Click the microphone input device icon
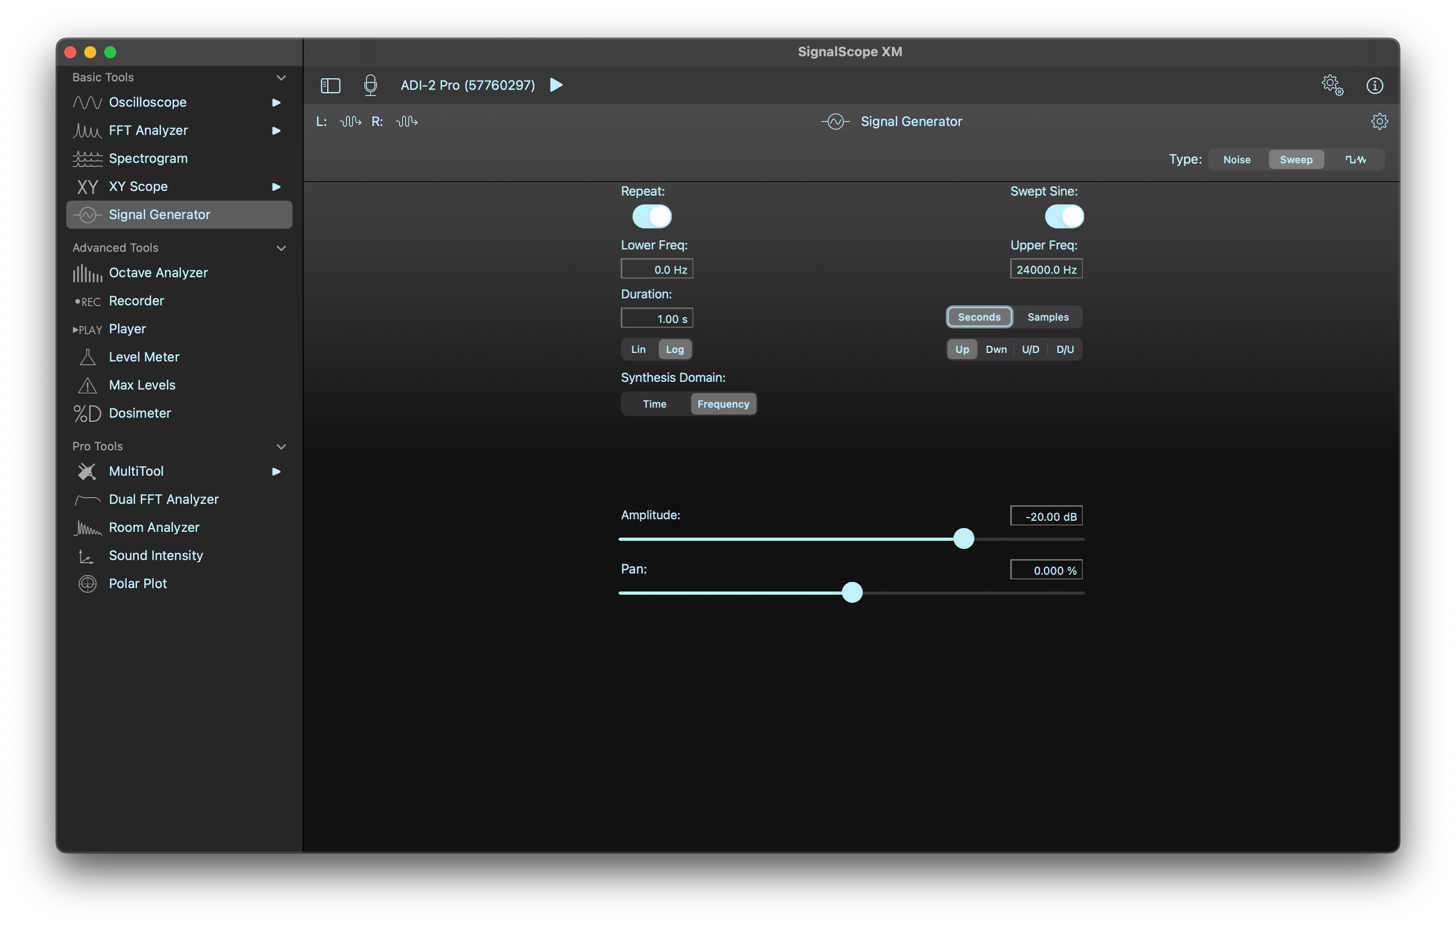Image resolution: width=1456 pixels, height=927 pixels. coord(370,86)
